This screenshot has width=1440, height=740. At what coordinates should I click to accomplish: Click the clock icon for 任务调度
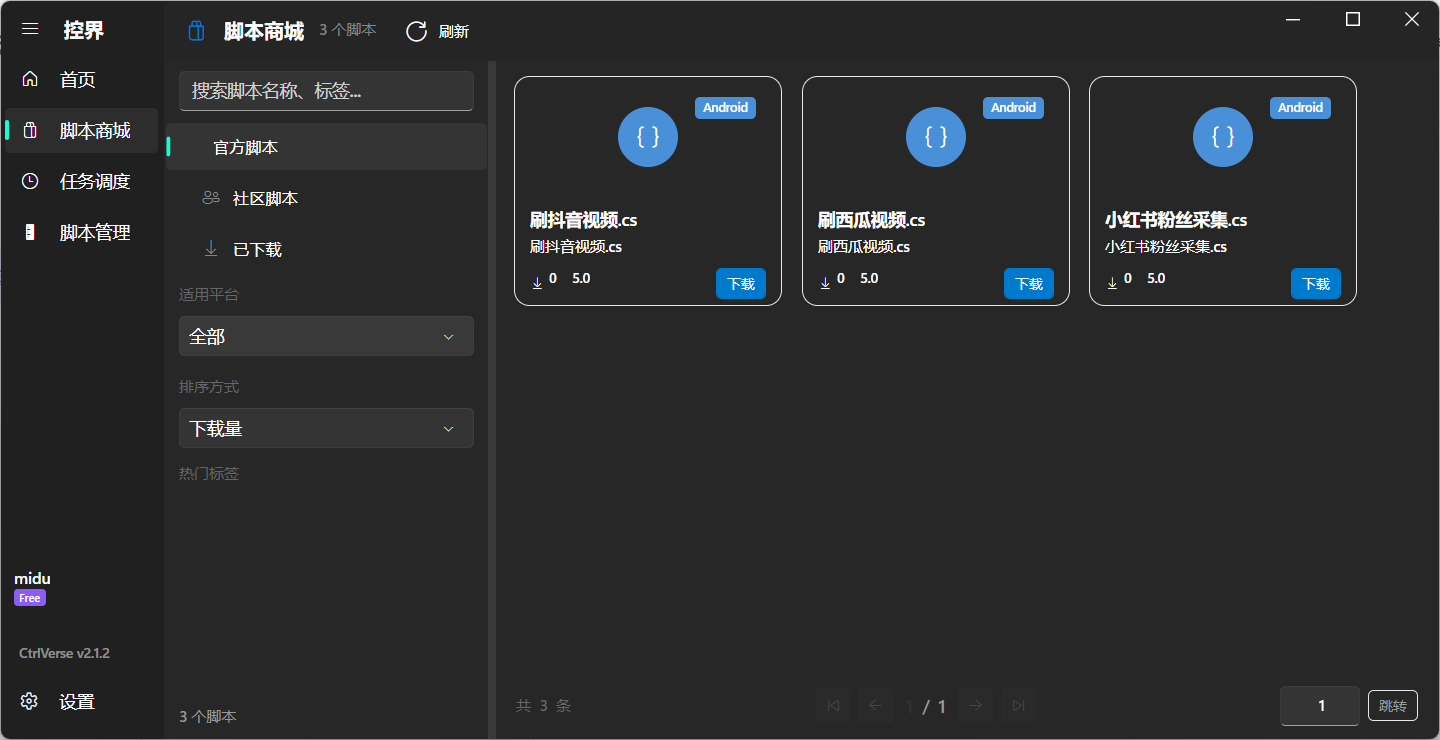(x=30, y=181)
